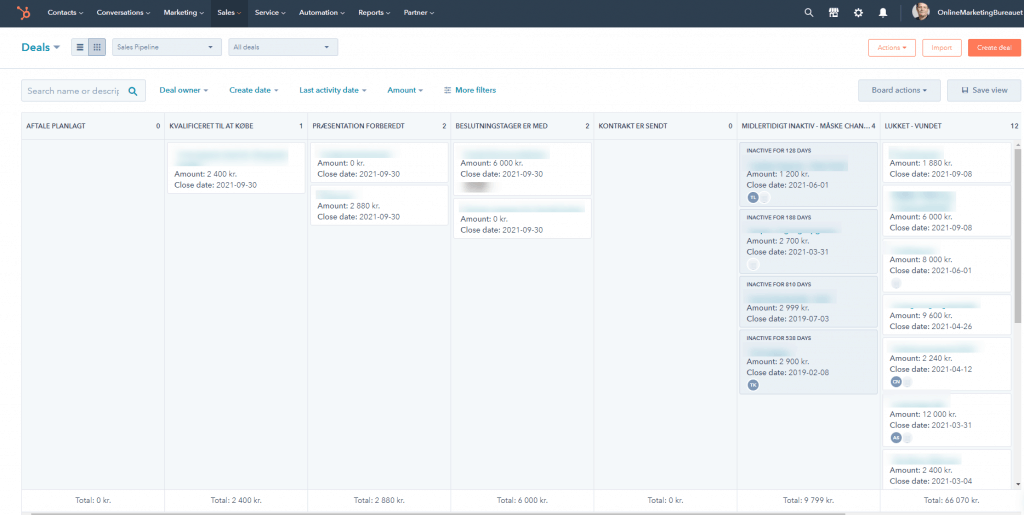Viewport: 1024px width, 515px height.
Task: Open the deal inactive for 538 days
Action: point(808,362)
